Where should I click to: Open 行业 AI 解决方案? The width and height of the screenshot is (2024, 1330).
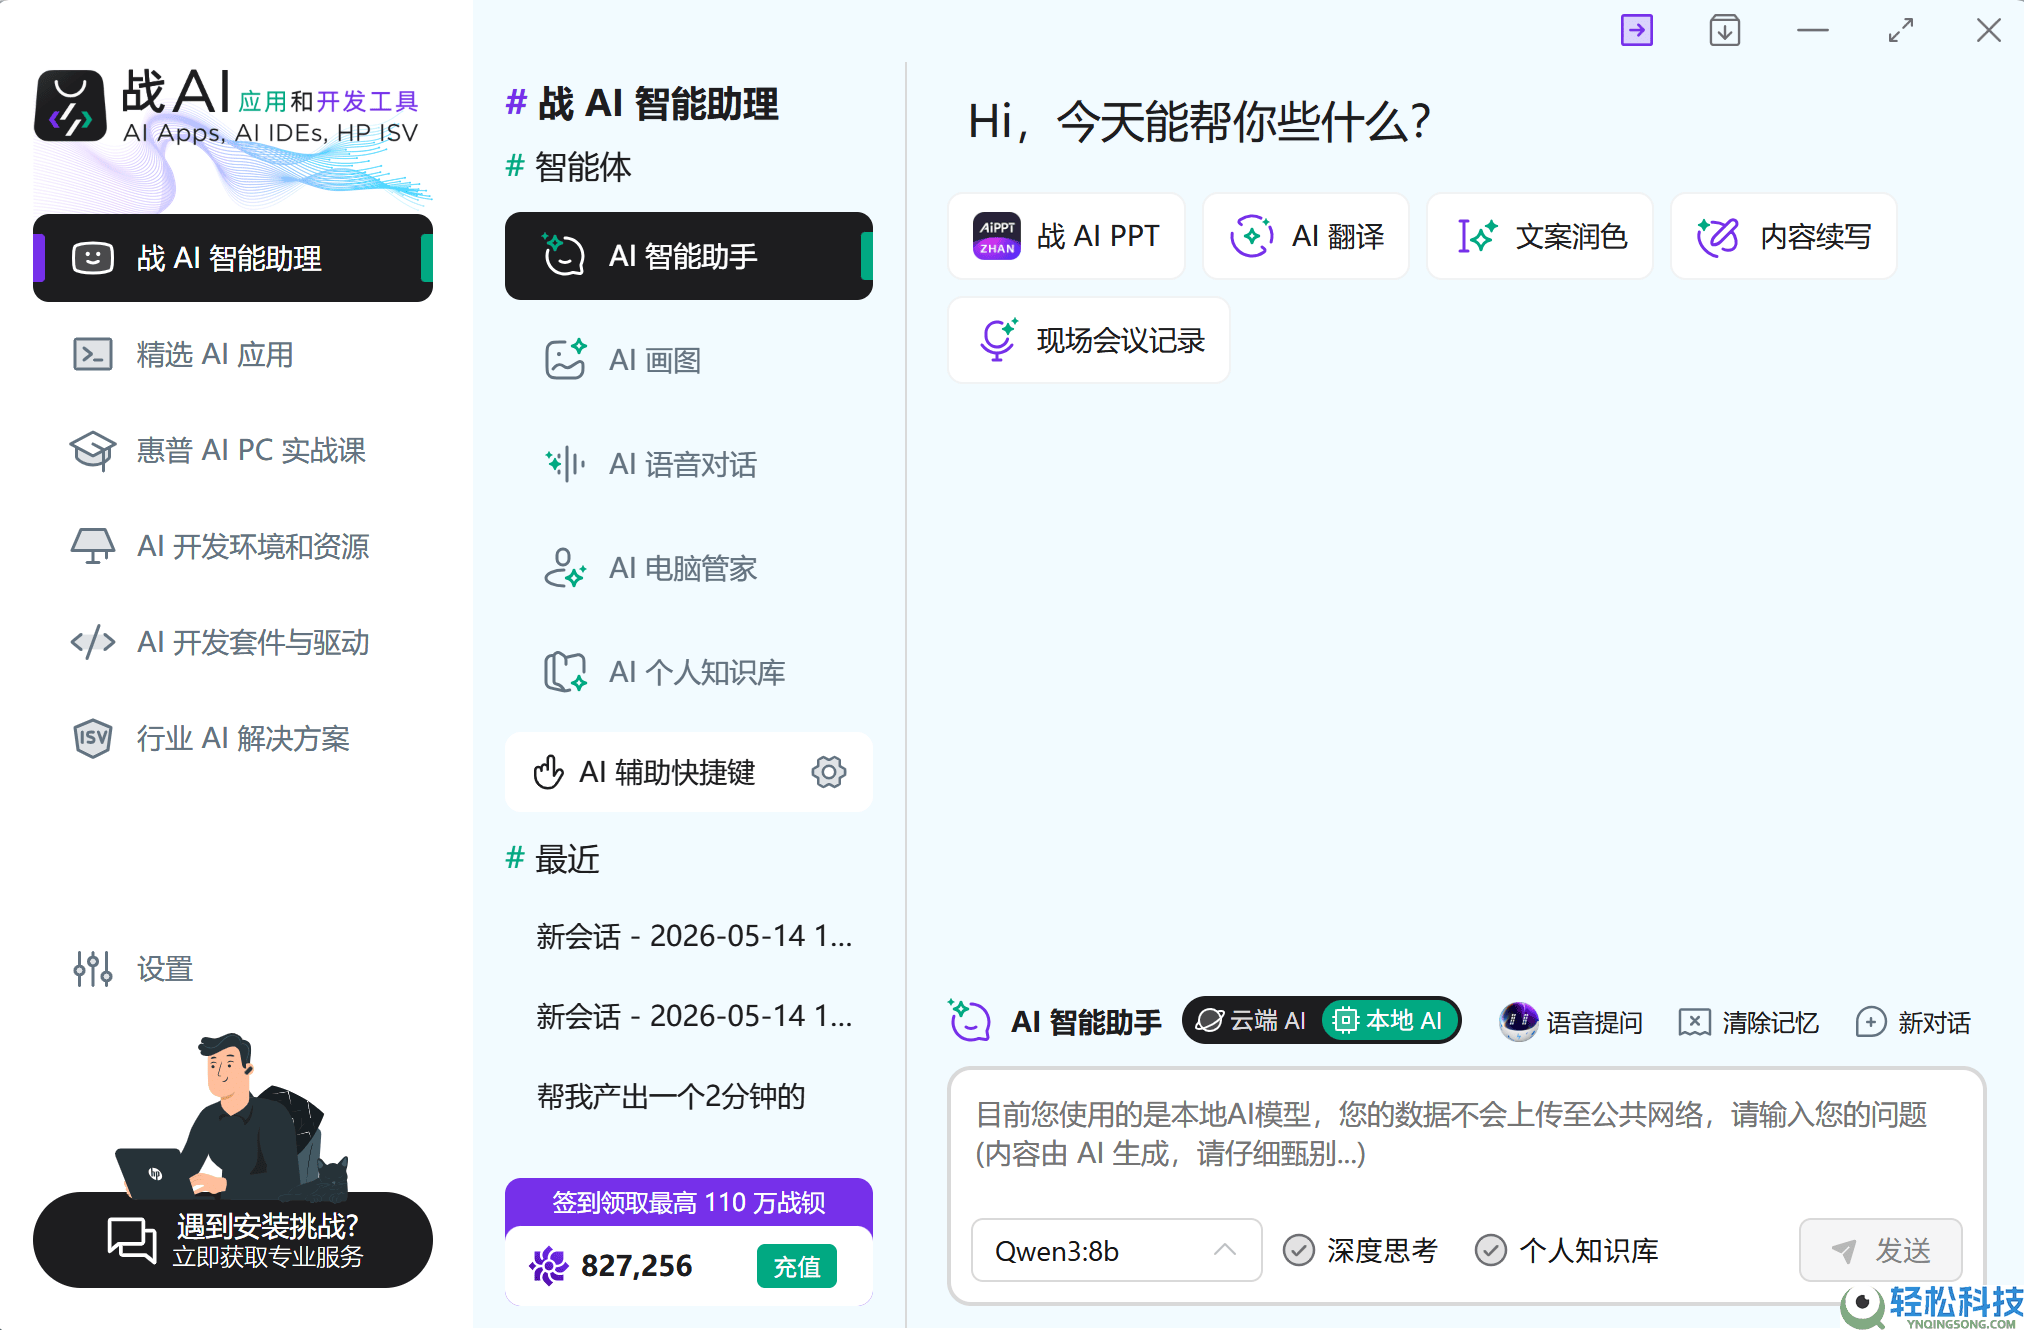233,738
